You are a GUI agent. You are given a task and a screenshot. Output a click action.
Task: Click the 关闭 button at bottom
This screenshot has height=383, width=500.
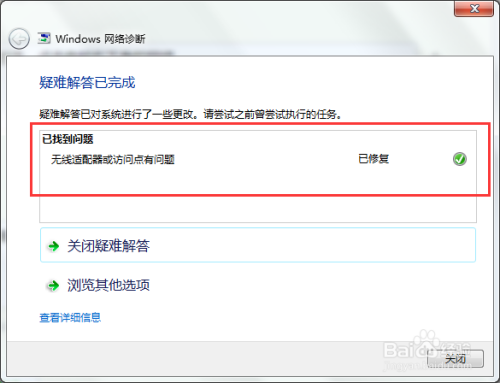[455, 359]
